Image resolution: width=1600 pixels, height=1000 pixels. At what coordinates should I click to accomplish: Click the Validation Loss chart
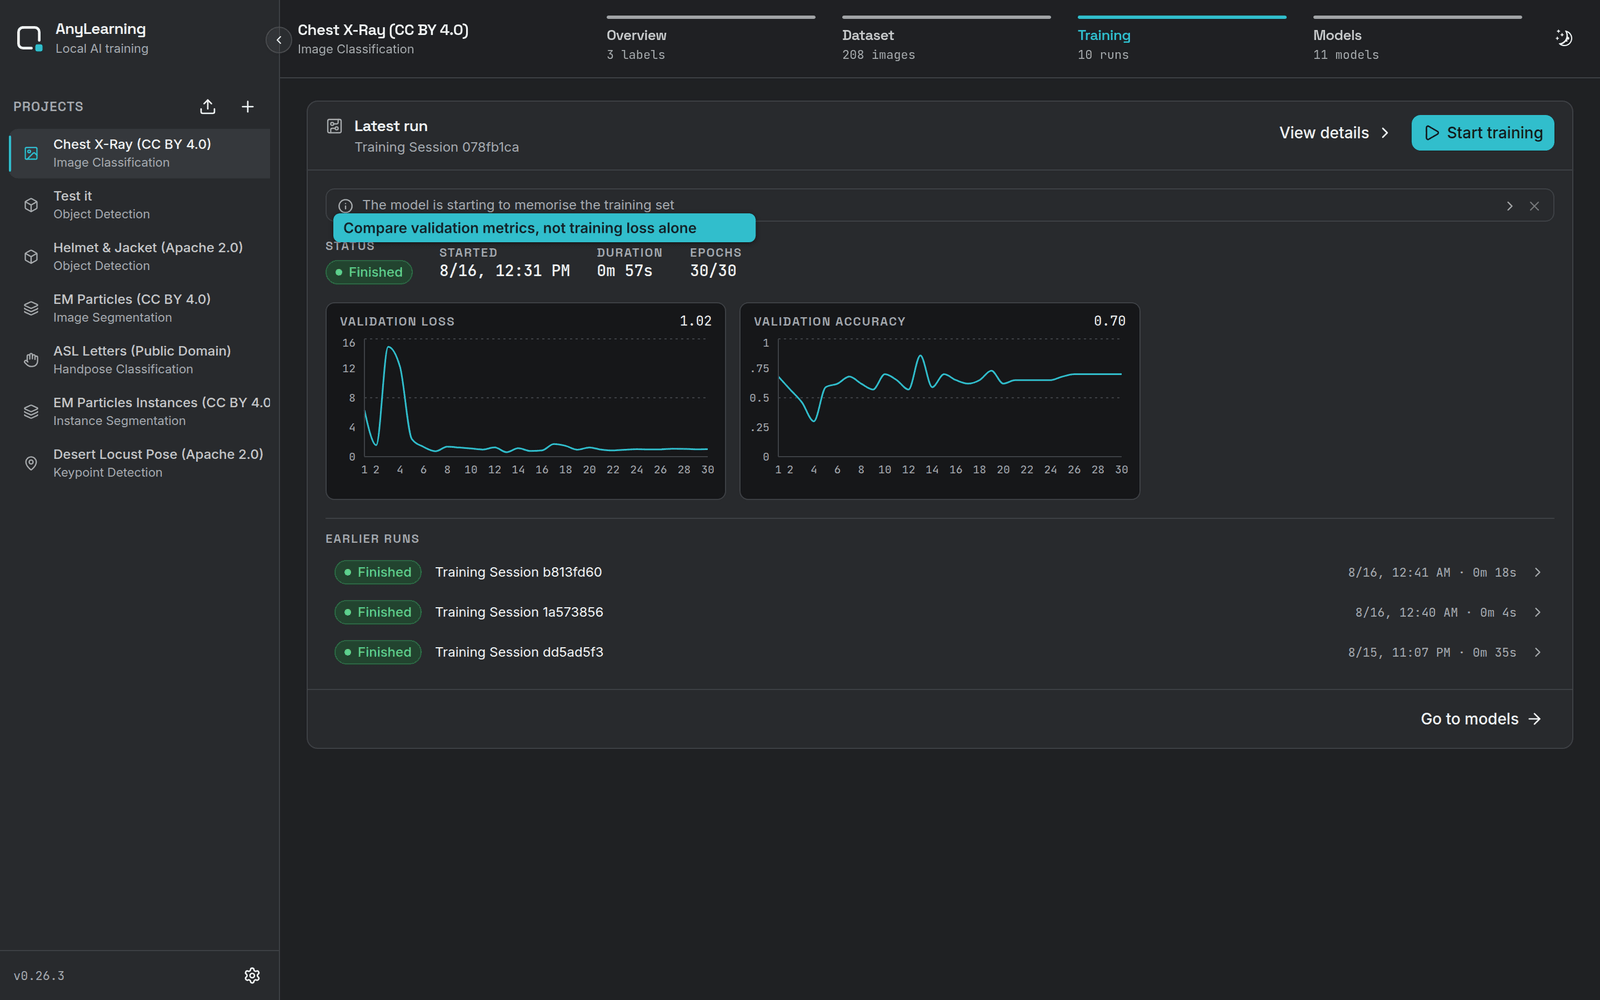click(525, 401)
